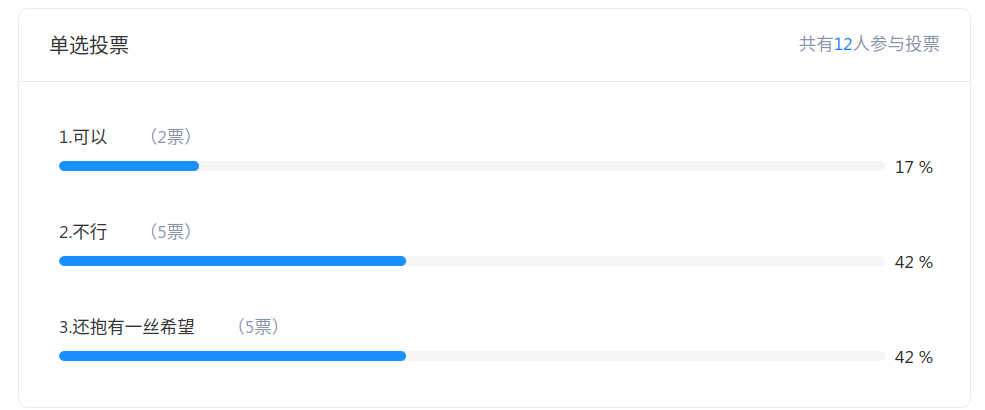
Task: Select the 3.还抱有一丝希望 option label
Action: pyautogui.click(x=127, y=327)
